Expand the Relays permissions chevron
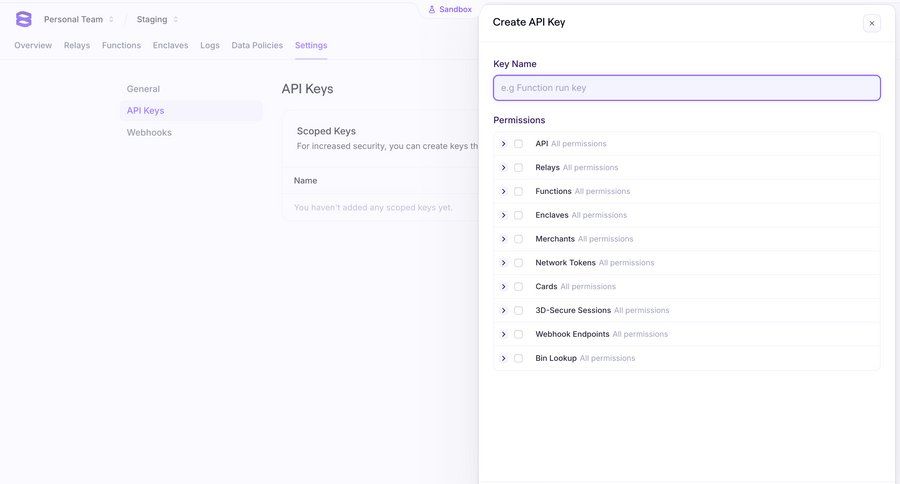This screenshot has height=484, width=900. tap(503, 168)
